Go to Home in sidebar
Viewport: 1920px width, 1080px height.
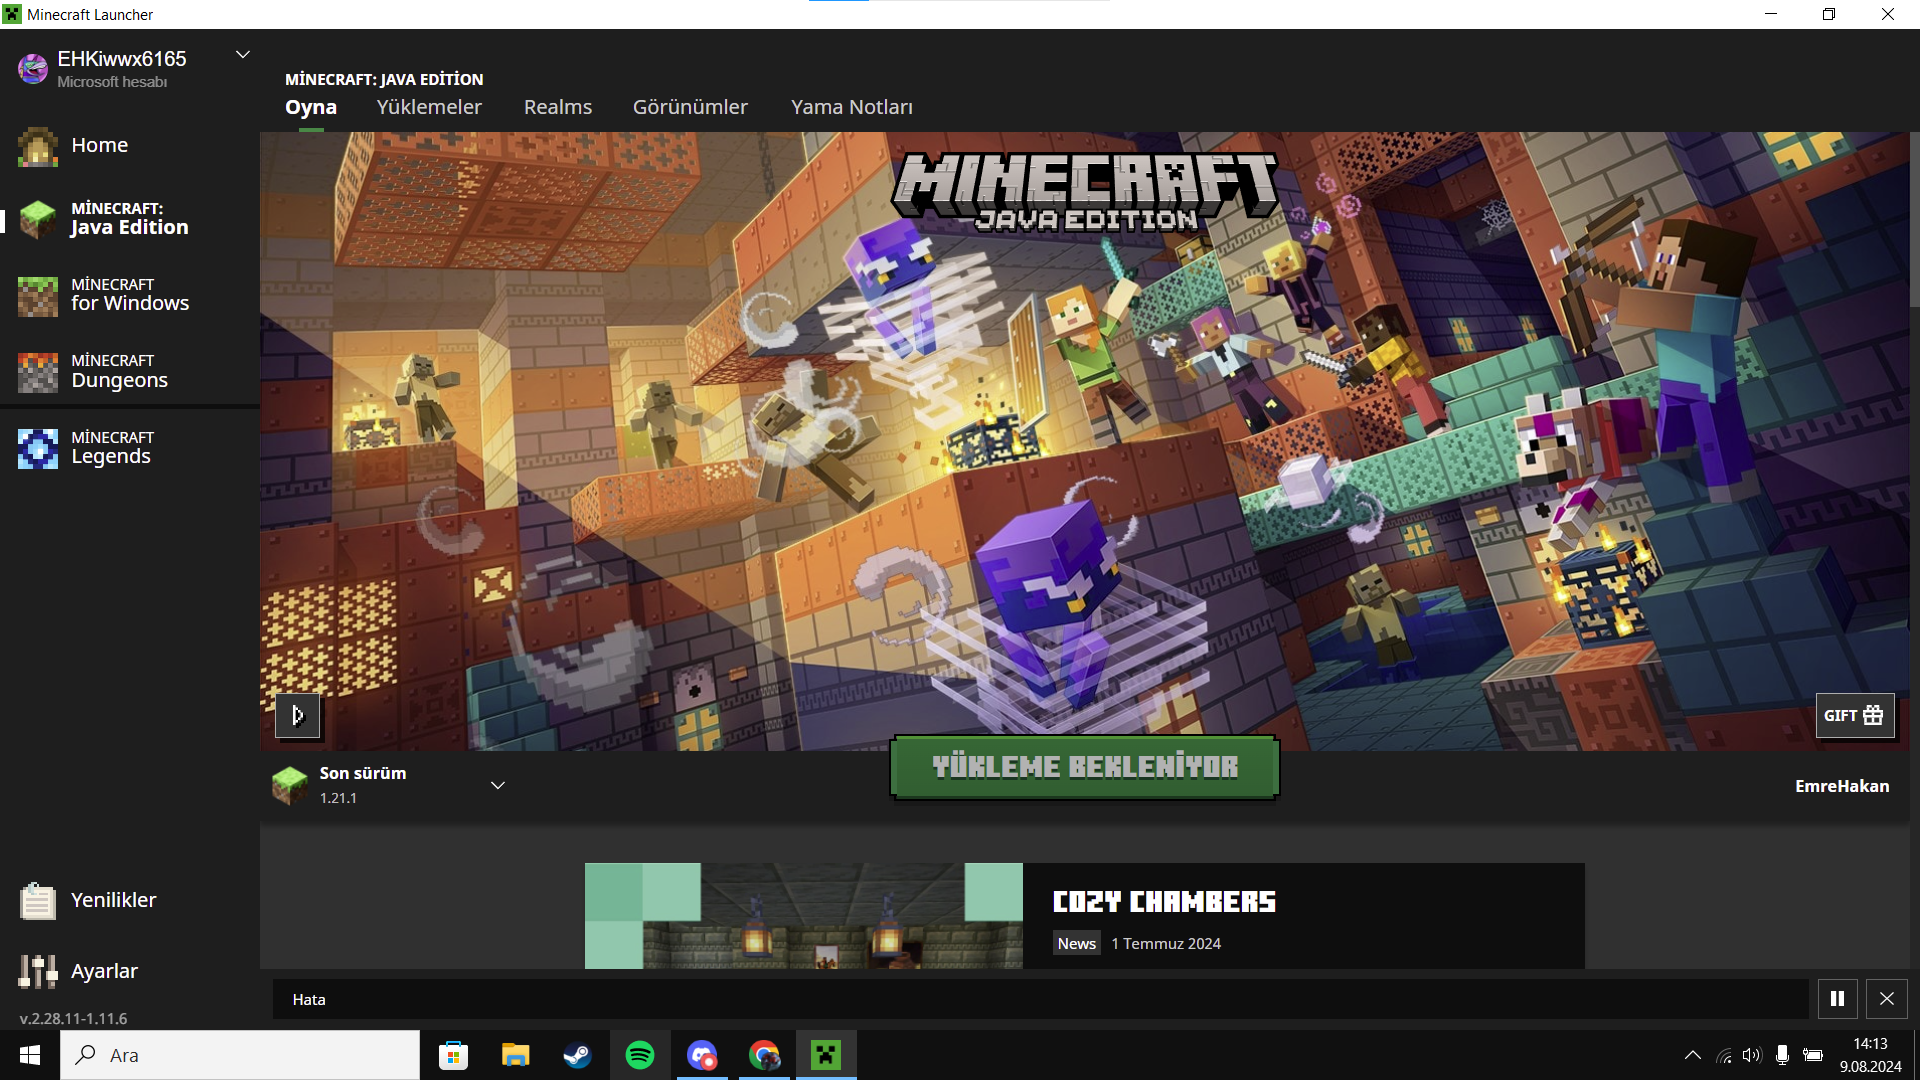(99, 145)
